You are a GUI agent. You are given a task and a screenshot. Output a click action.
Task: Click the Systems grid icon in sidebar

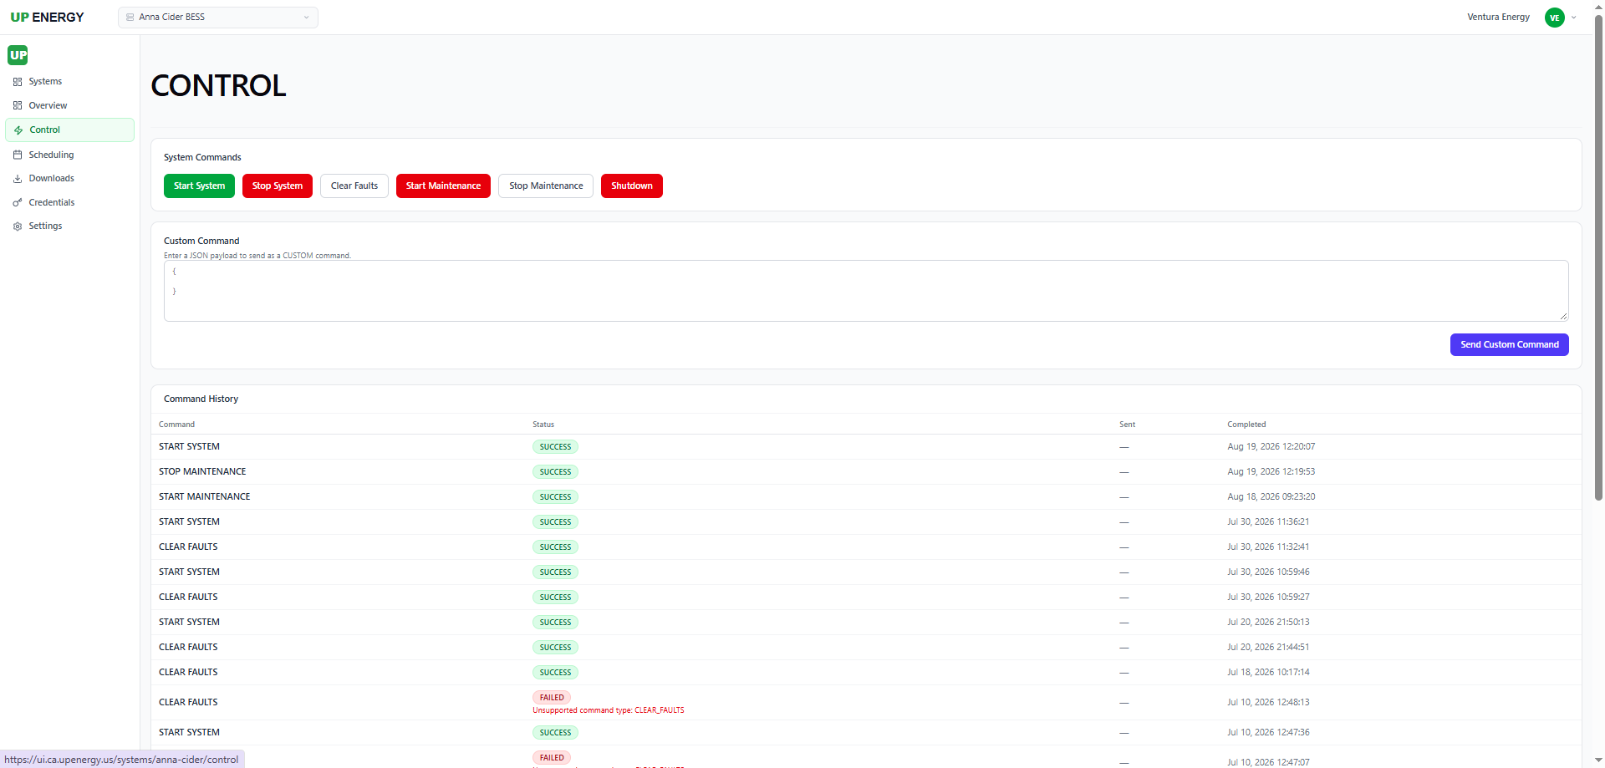coord(17,82)
